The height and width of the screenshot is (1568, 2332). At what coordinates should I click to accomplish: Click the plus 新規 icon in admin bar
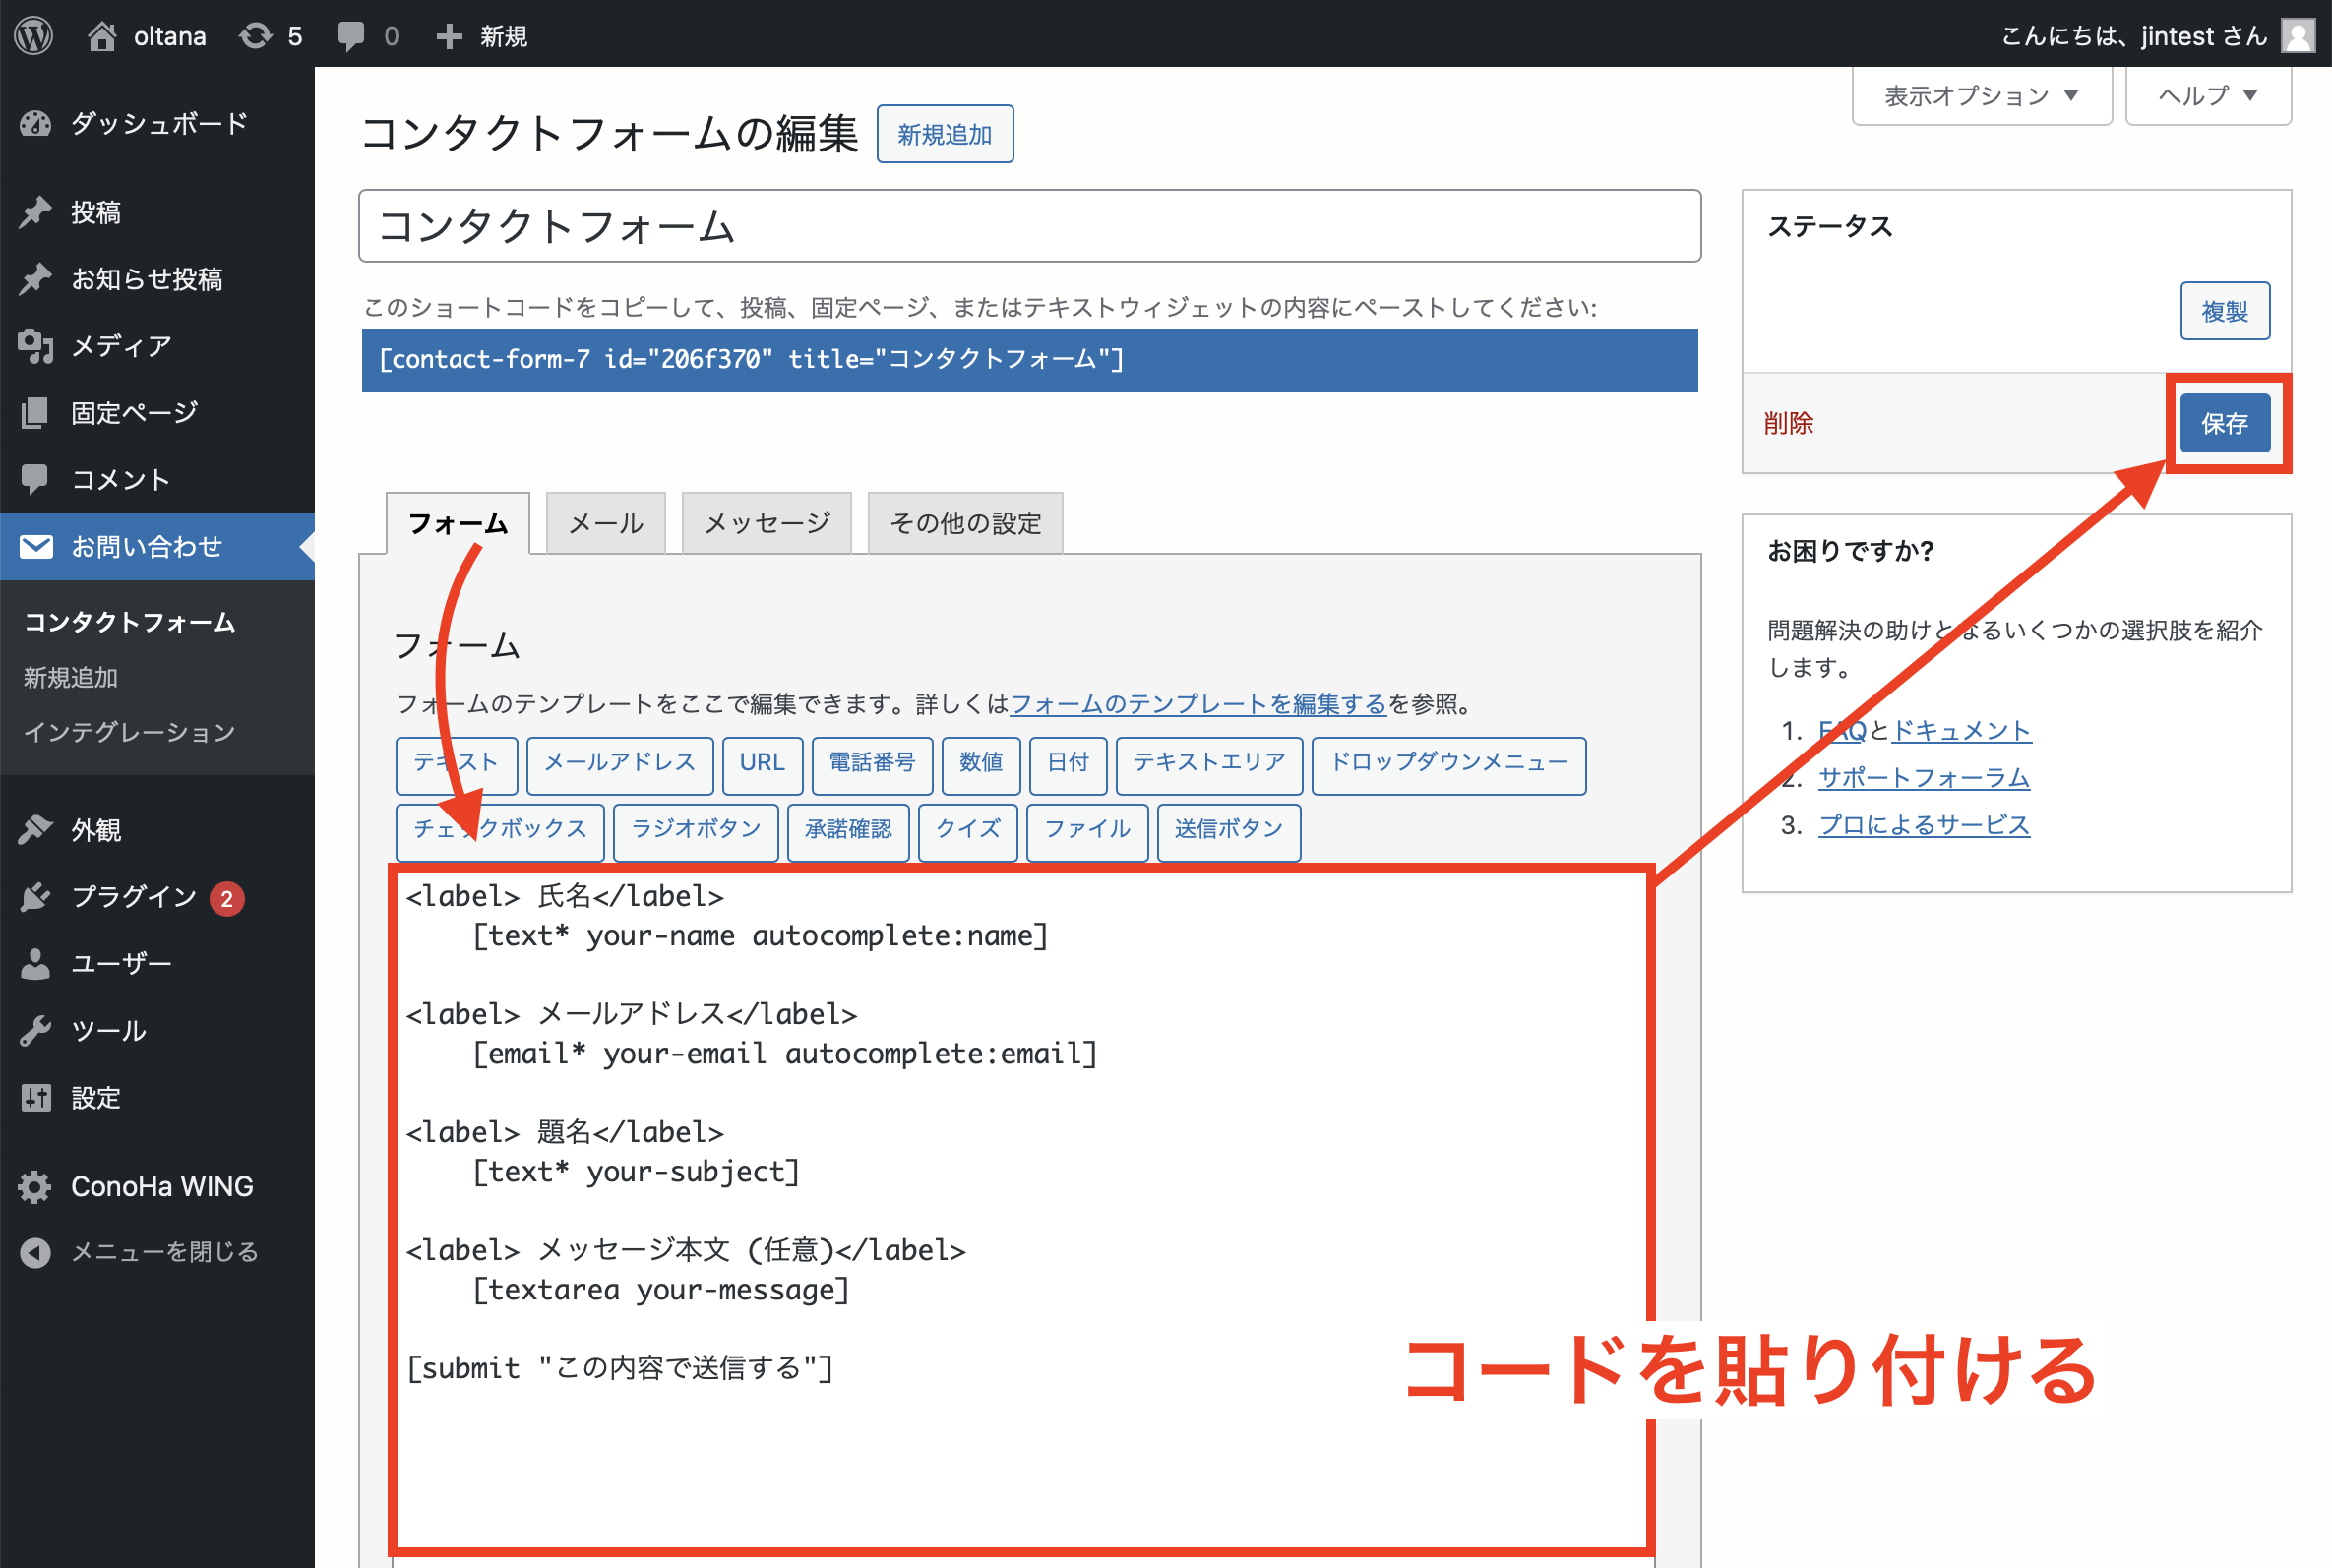[x=449, y=36]
